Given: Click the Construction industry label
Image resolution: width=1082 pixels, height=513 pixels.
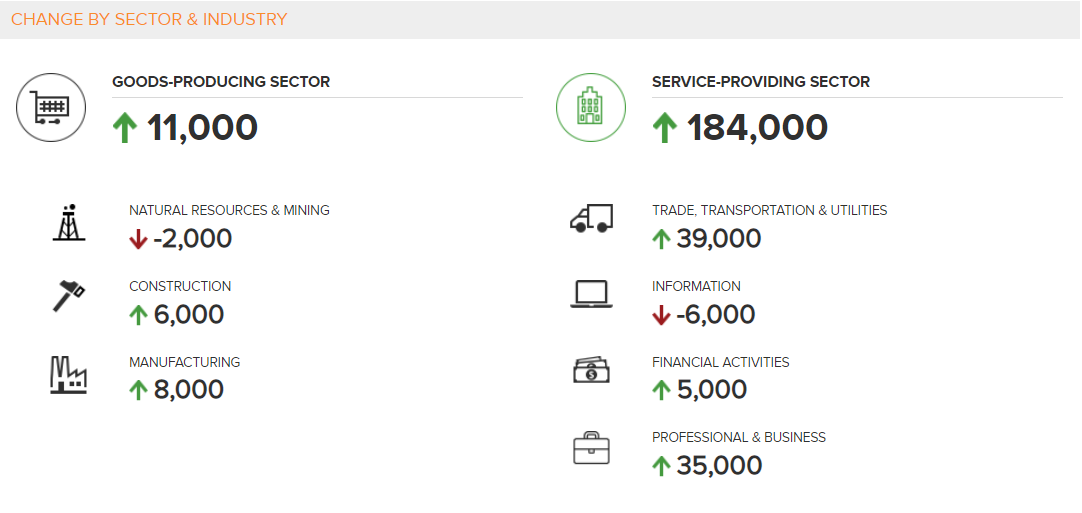Looking at the screenshot, I should pos(180,286).
